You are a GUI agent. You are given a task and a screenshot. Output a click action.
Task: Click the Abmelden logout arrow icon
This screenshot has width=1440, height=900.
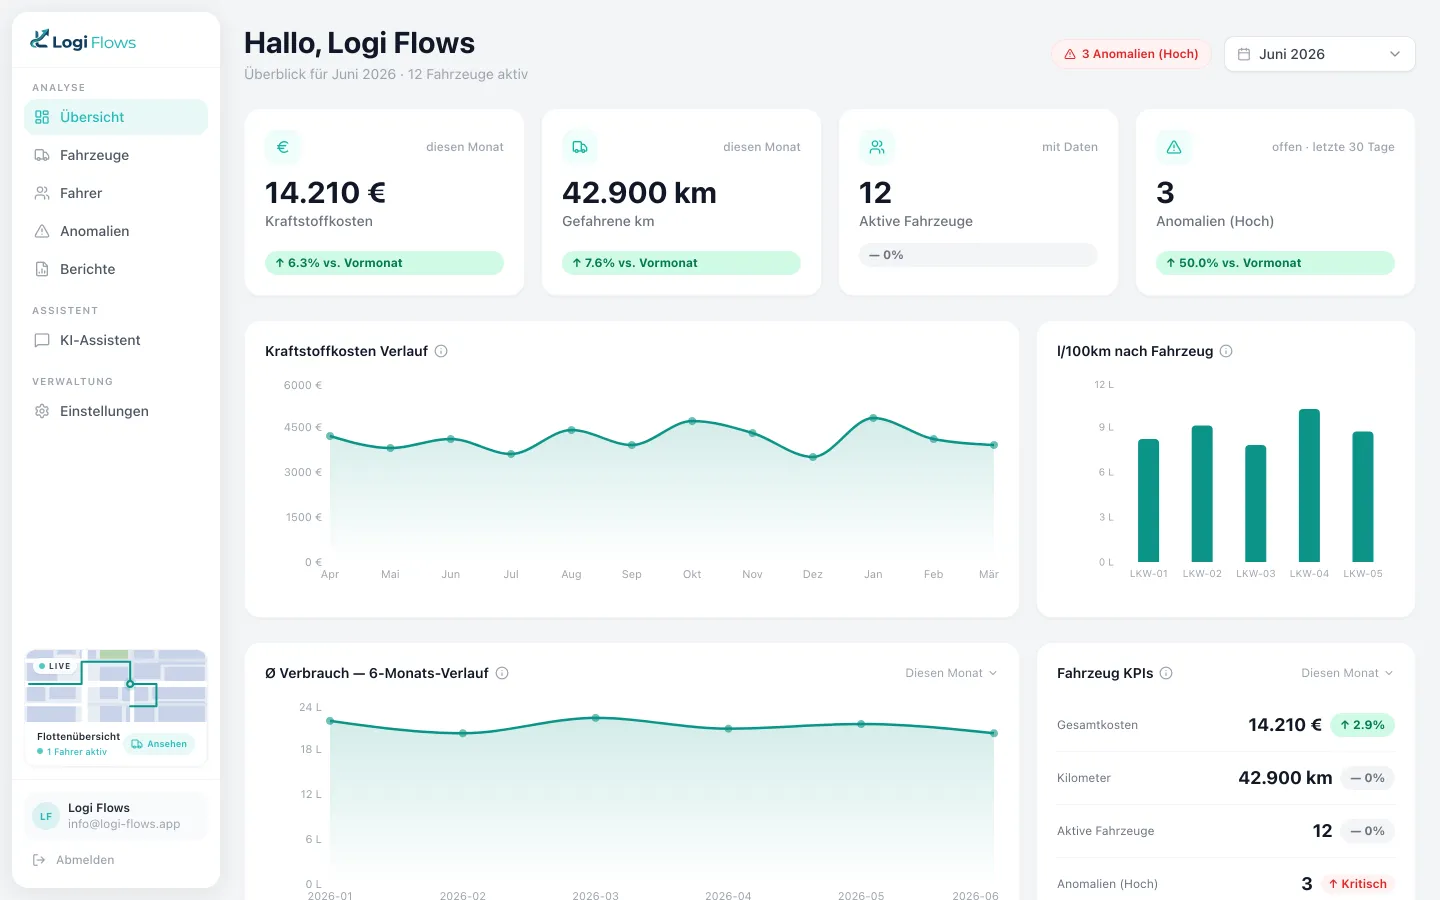39,860
